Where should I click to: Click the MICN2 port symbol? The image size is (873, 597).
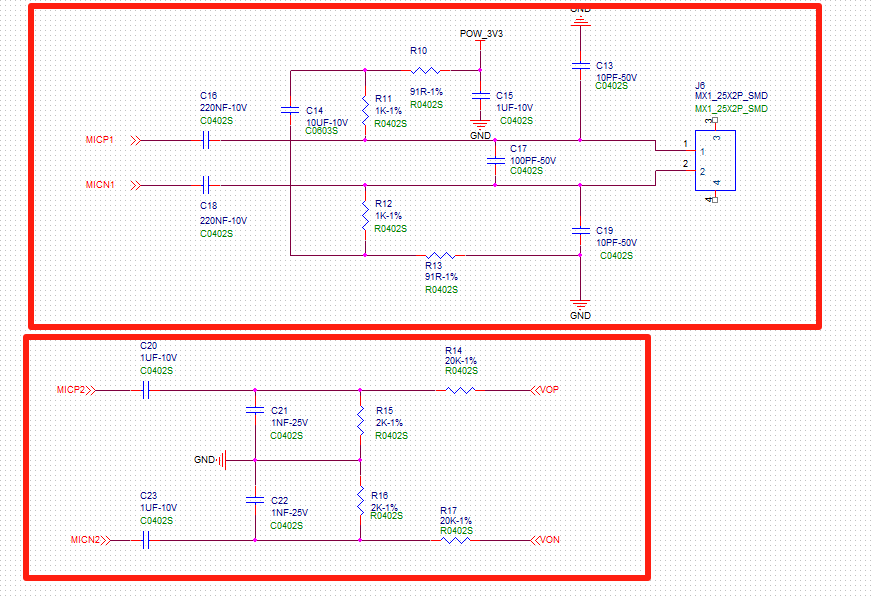pos(106,540)
